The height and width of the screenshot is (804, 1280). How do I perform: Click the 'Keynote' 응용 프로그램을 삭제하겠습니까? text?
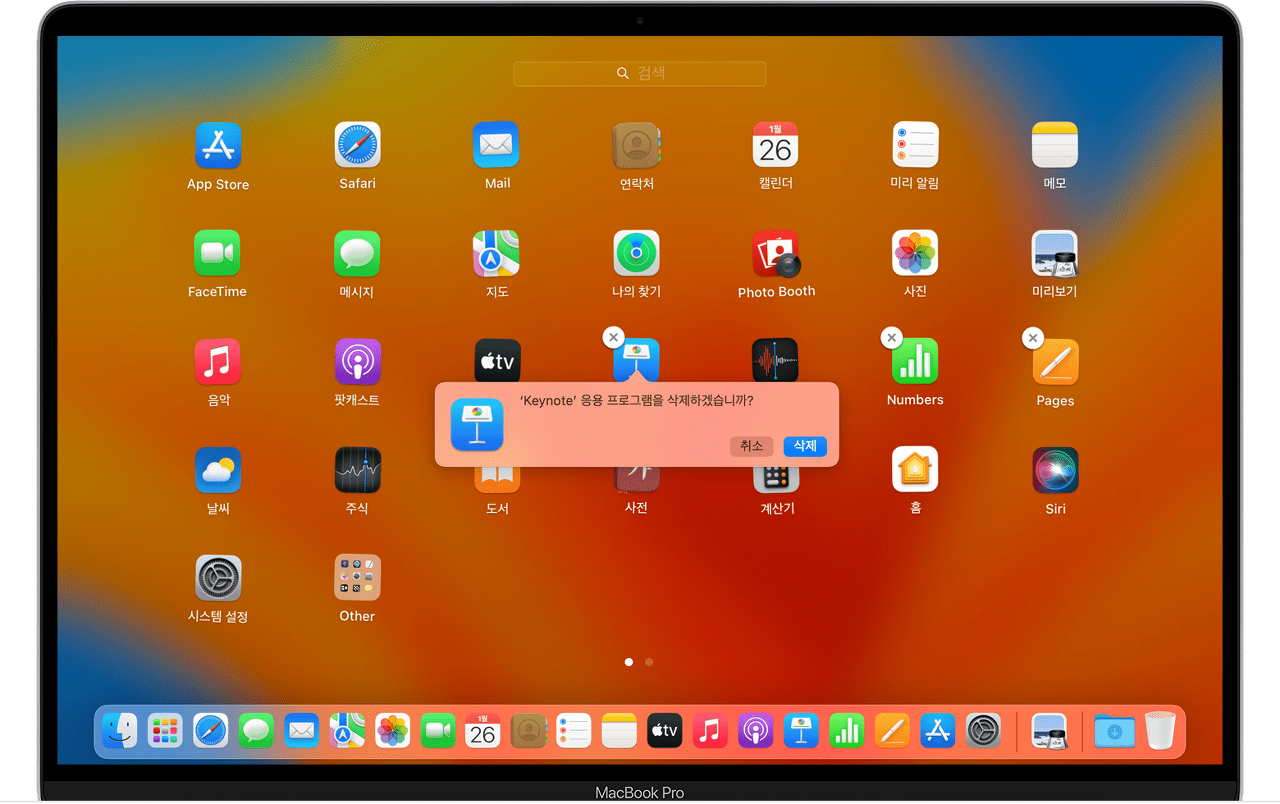tap(636, 400)
